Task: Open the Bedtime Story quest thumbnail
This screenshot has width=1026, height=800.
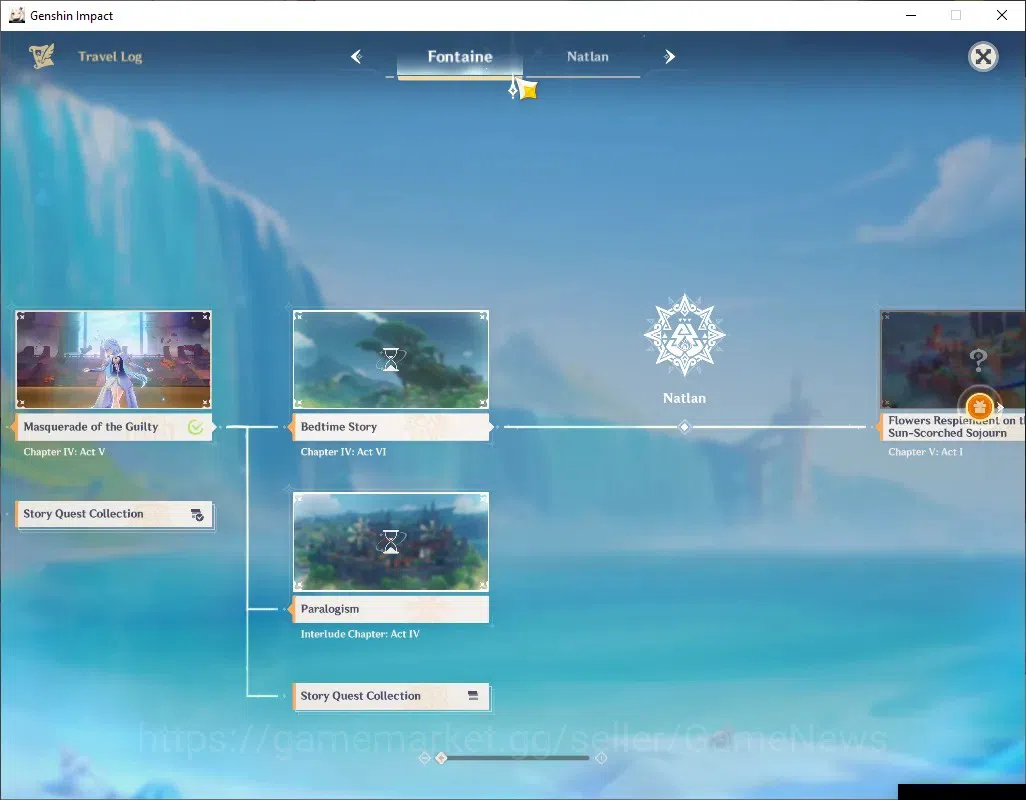Action: pyautogui.click(x=391, y=359)
